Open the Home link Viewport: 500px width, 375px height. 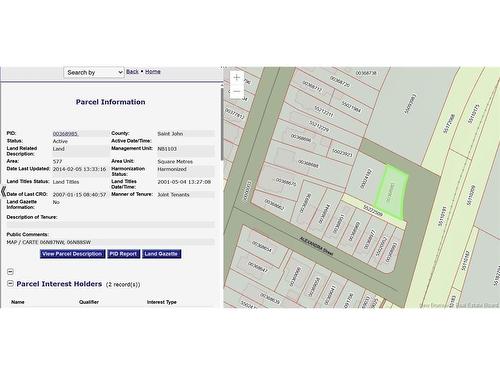[x=153, y=72]
